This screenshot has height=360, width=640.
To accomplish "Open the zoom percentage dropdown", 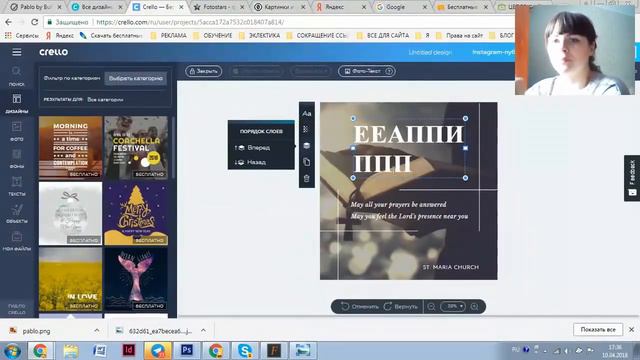I will tap(453, 306).
